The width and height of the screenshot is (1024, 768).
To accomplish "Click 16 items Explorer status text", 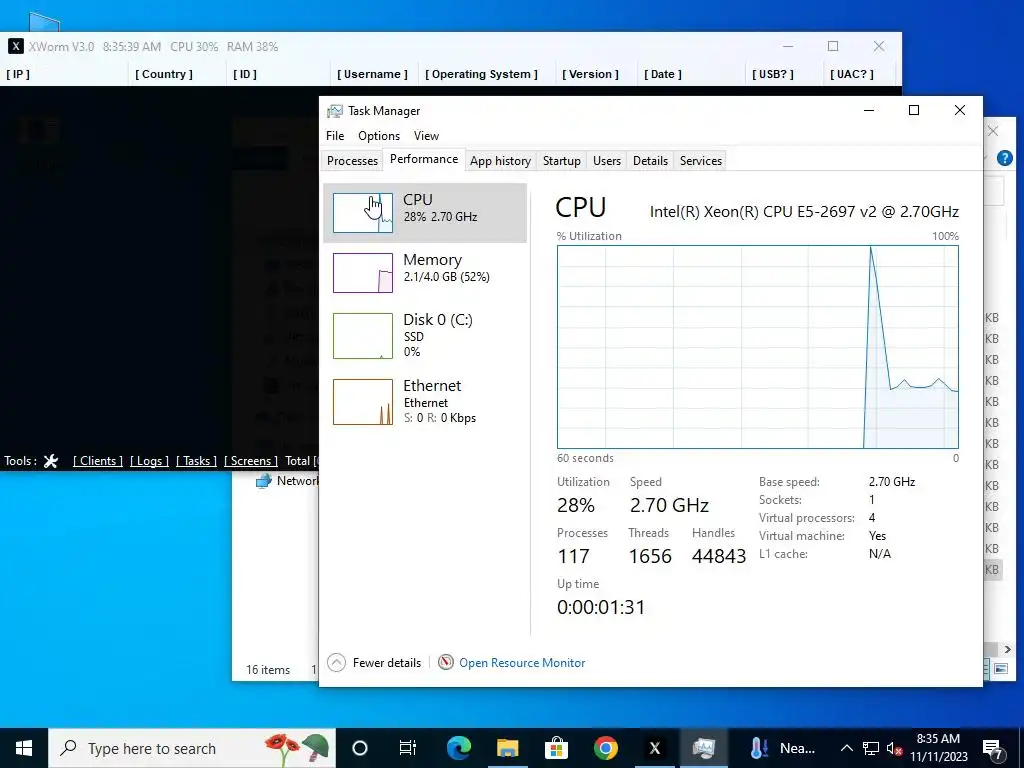I will tap(268, 670).
